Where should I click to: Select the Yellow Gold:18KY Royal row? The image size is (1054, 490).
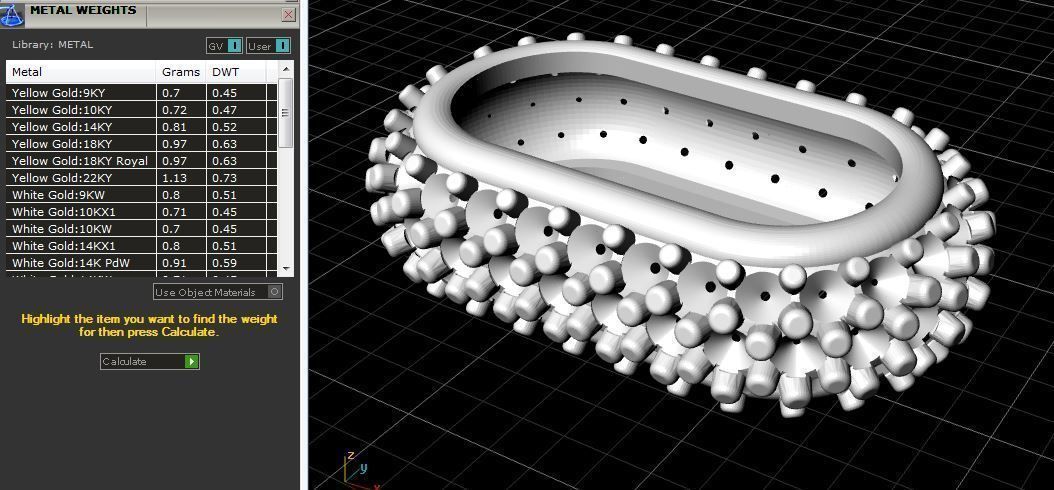(142, 161)
